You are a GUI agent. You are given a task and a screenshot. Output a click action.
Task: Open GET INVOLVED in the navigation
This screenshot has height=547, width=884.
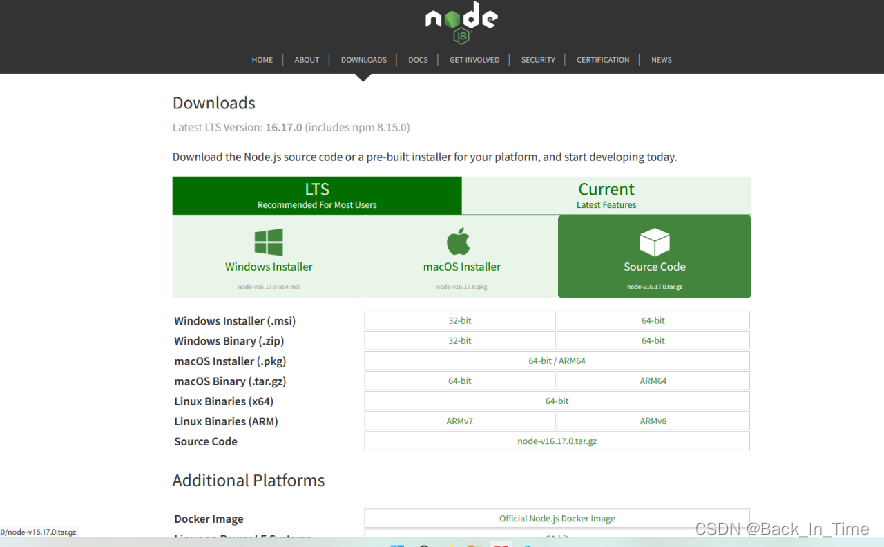(474, 60)
